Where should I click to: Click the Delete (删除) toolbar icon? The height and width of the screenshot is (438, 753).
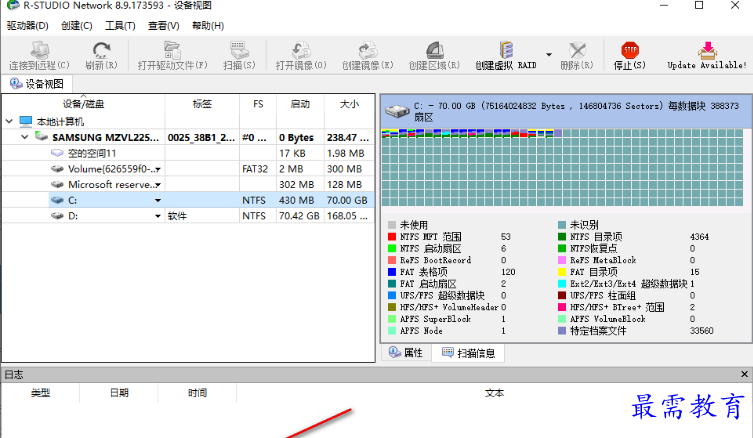pyautogui.click(x=577, y=50)
